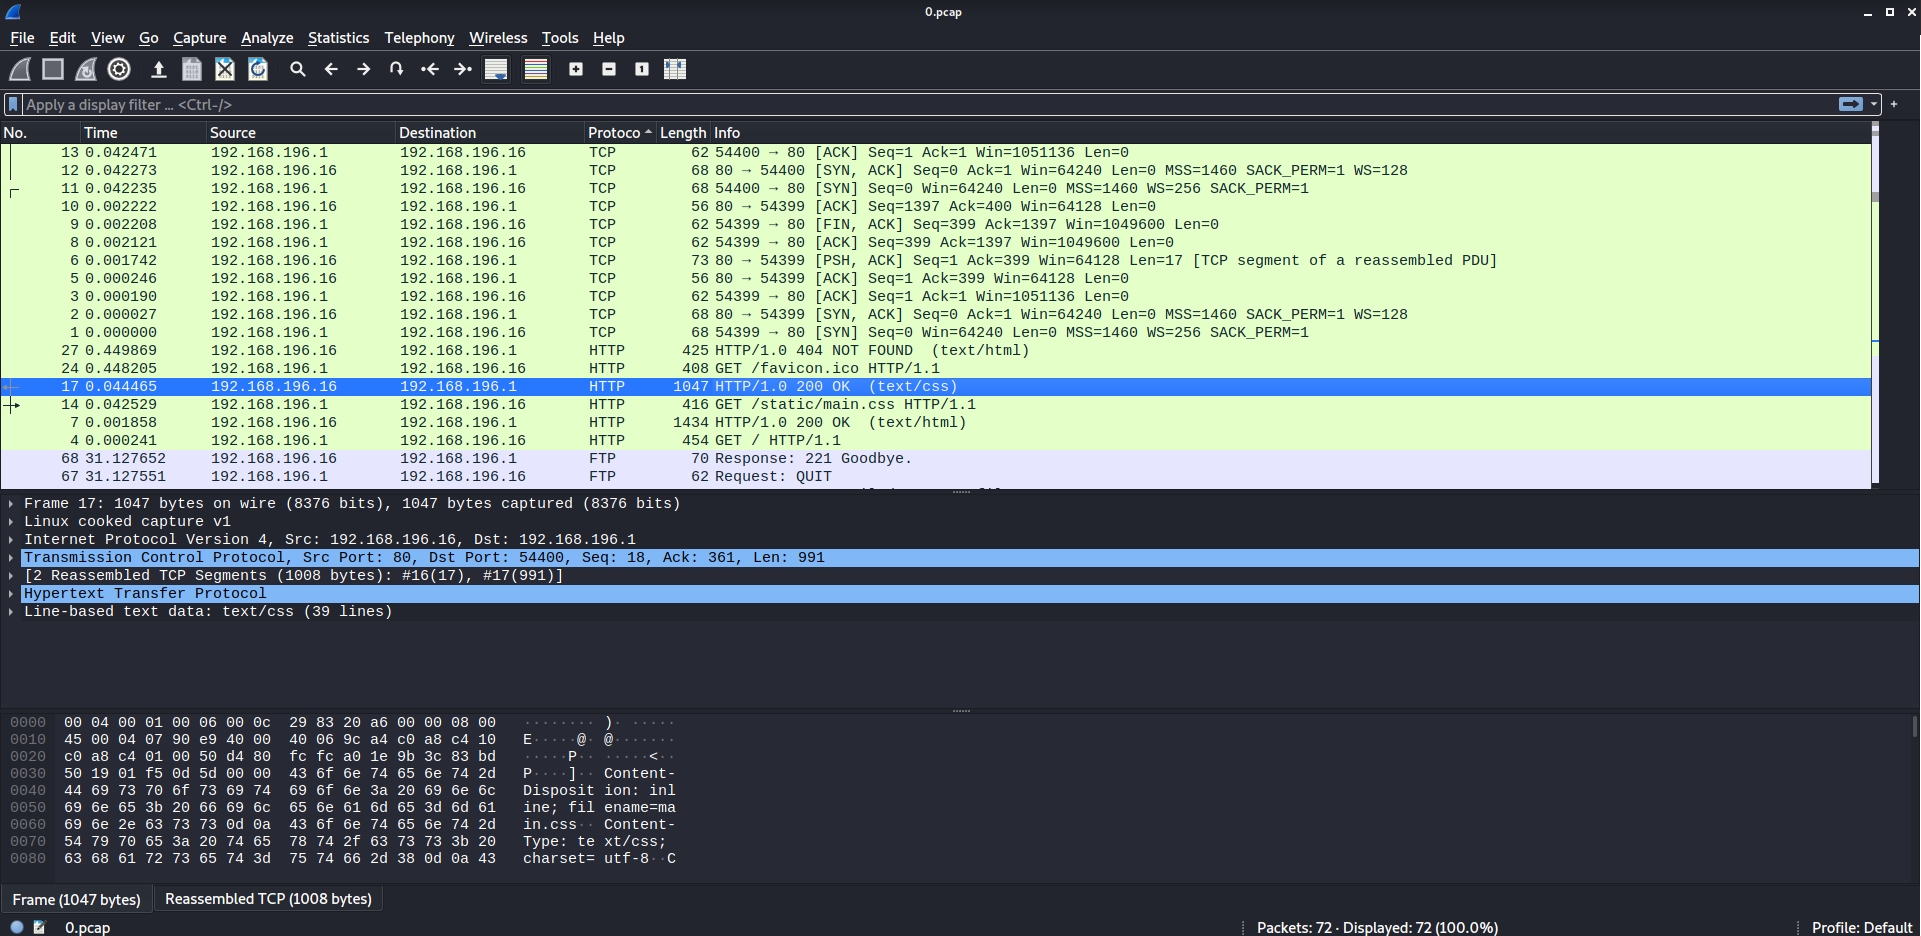The width and height of the screenshot is (1921, 936).
Task: Click the display filter input field
Action: (x=900, y=104)
